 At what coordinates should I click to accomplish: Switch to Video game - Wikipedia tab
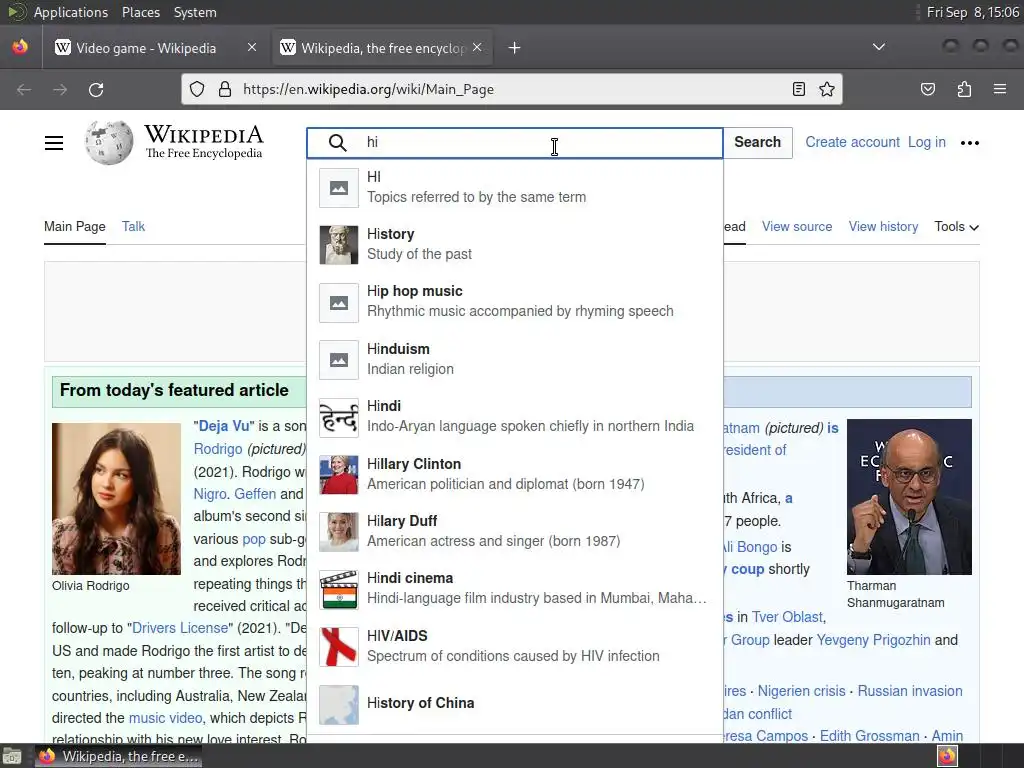tap(146, 48)
